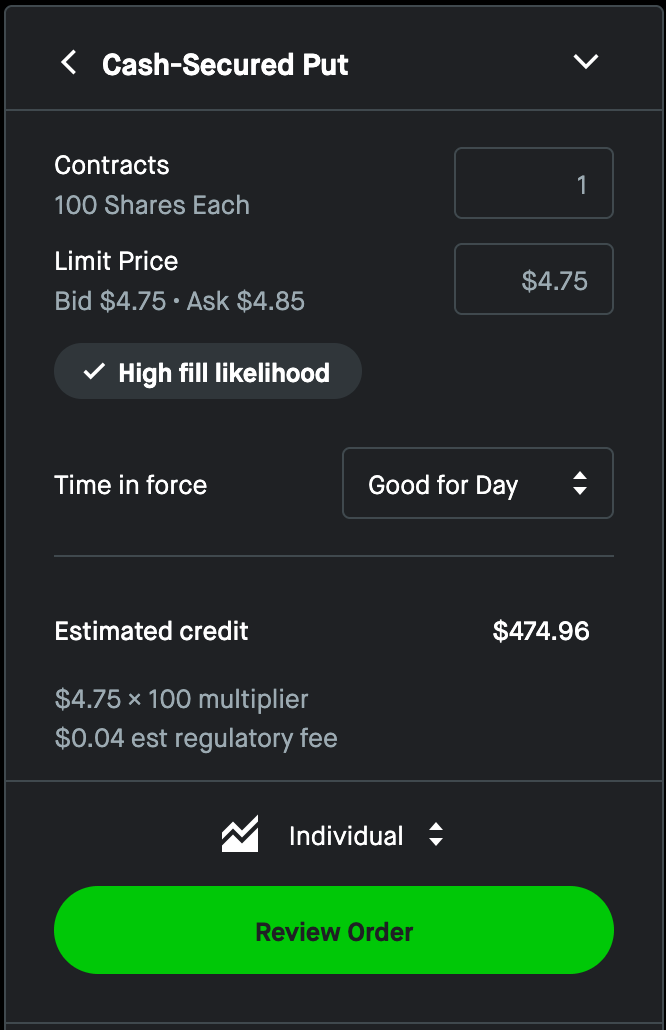Click the checkmark in the fill likelihood chip
Image resolution: width=666 pixels, height=1030 pixels.
coord(94,372)
